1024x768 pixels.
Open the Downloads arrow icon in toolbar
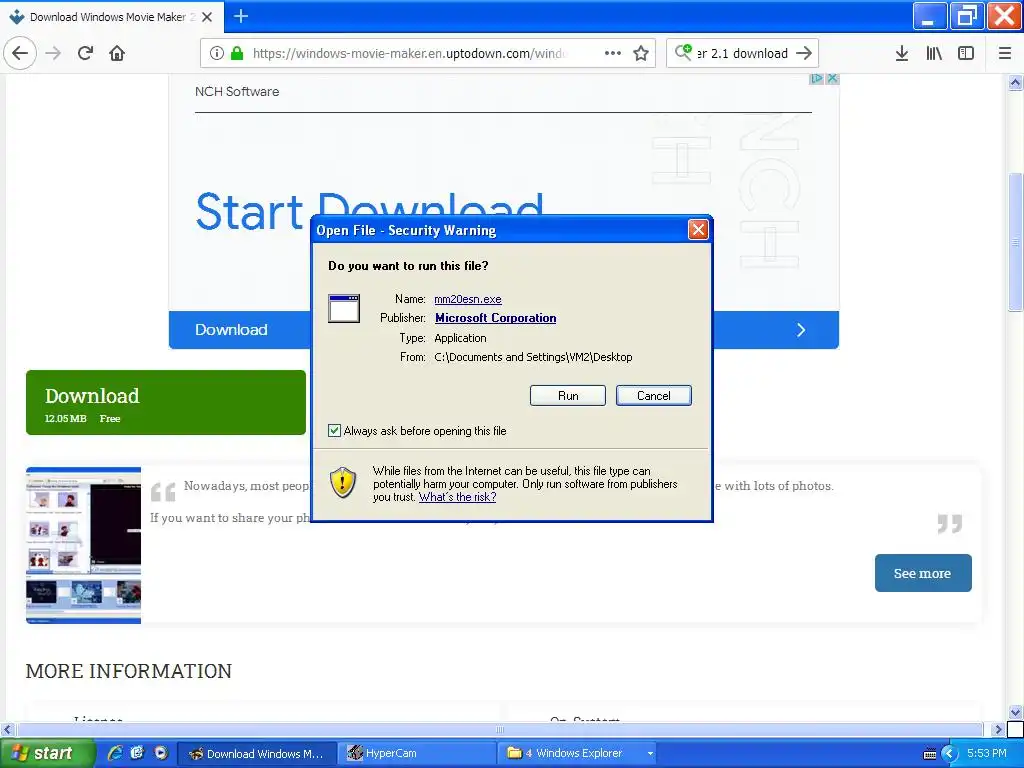click(902, 53)
